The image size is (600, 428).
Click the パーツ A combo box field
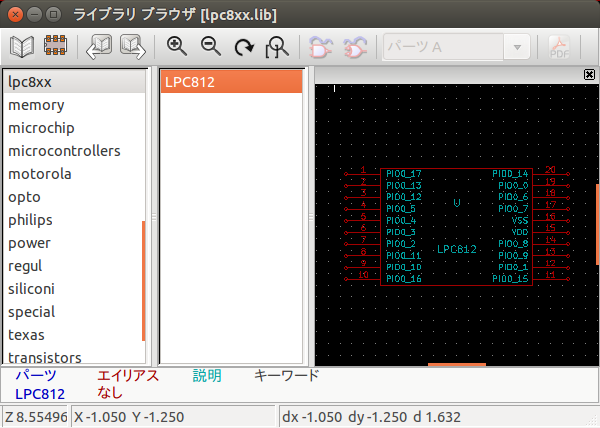(443, 47)
